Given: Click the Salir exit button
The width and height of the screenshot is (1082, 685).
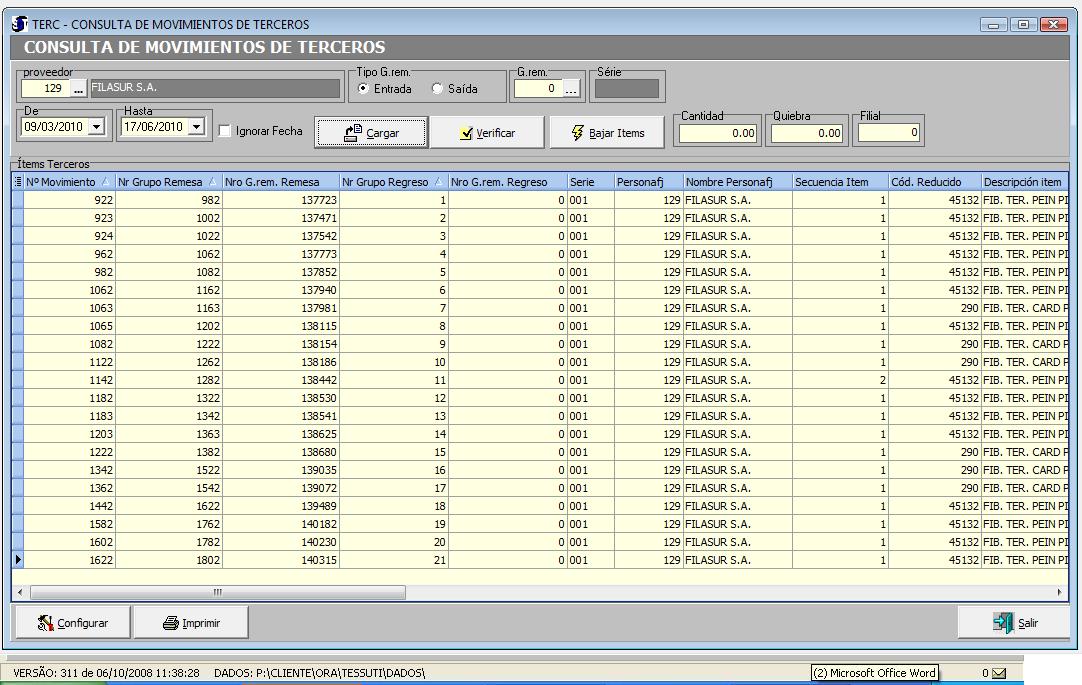Looking at the screenshot, I should pyautogui.click(x=1015, y=623).
